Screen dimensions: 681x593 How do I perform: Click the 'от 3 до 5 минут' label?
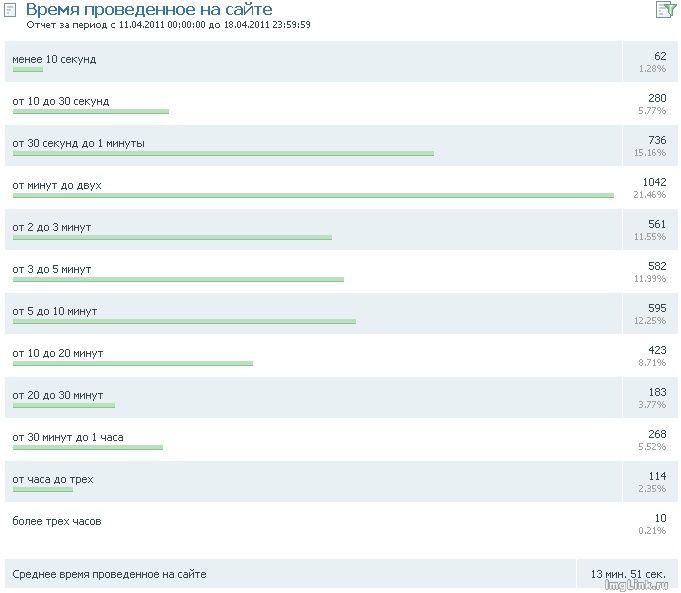[x=51, y=269]
